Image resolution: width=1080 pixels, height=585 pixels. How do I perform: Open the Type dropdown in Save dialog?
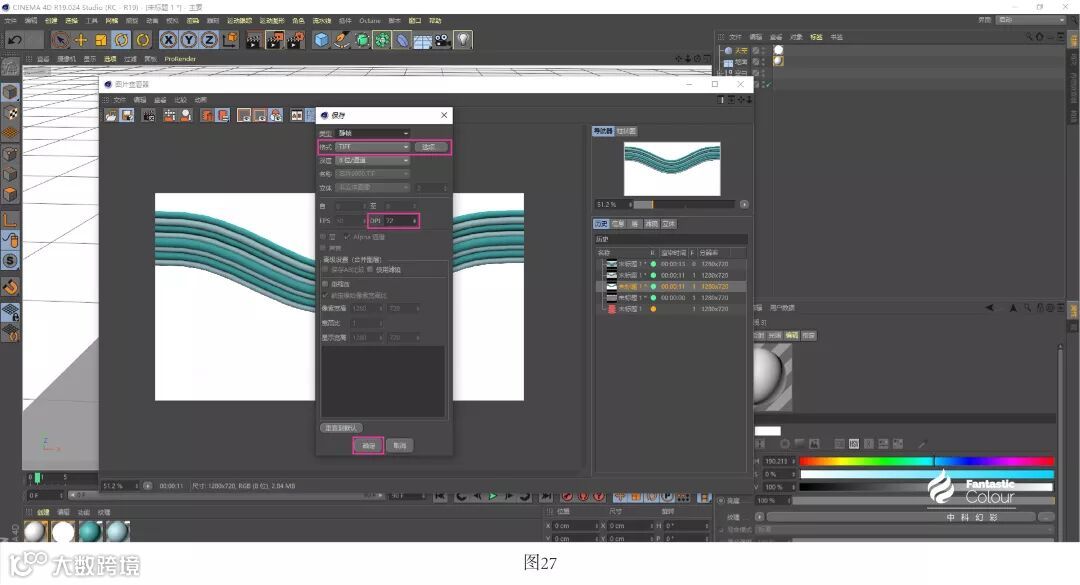(373, 133)
